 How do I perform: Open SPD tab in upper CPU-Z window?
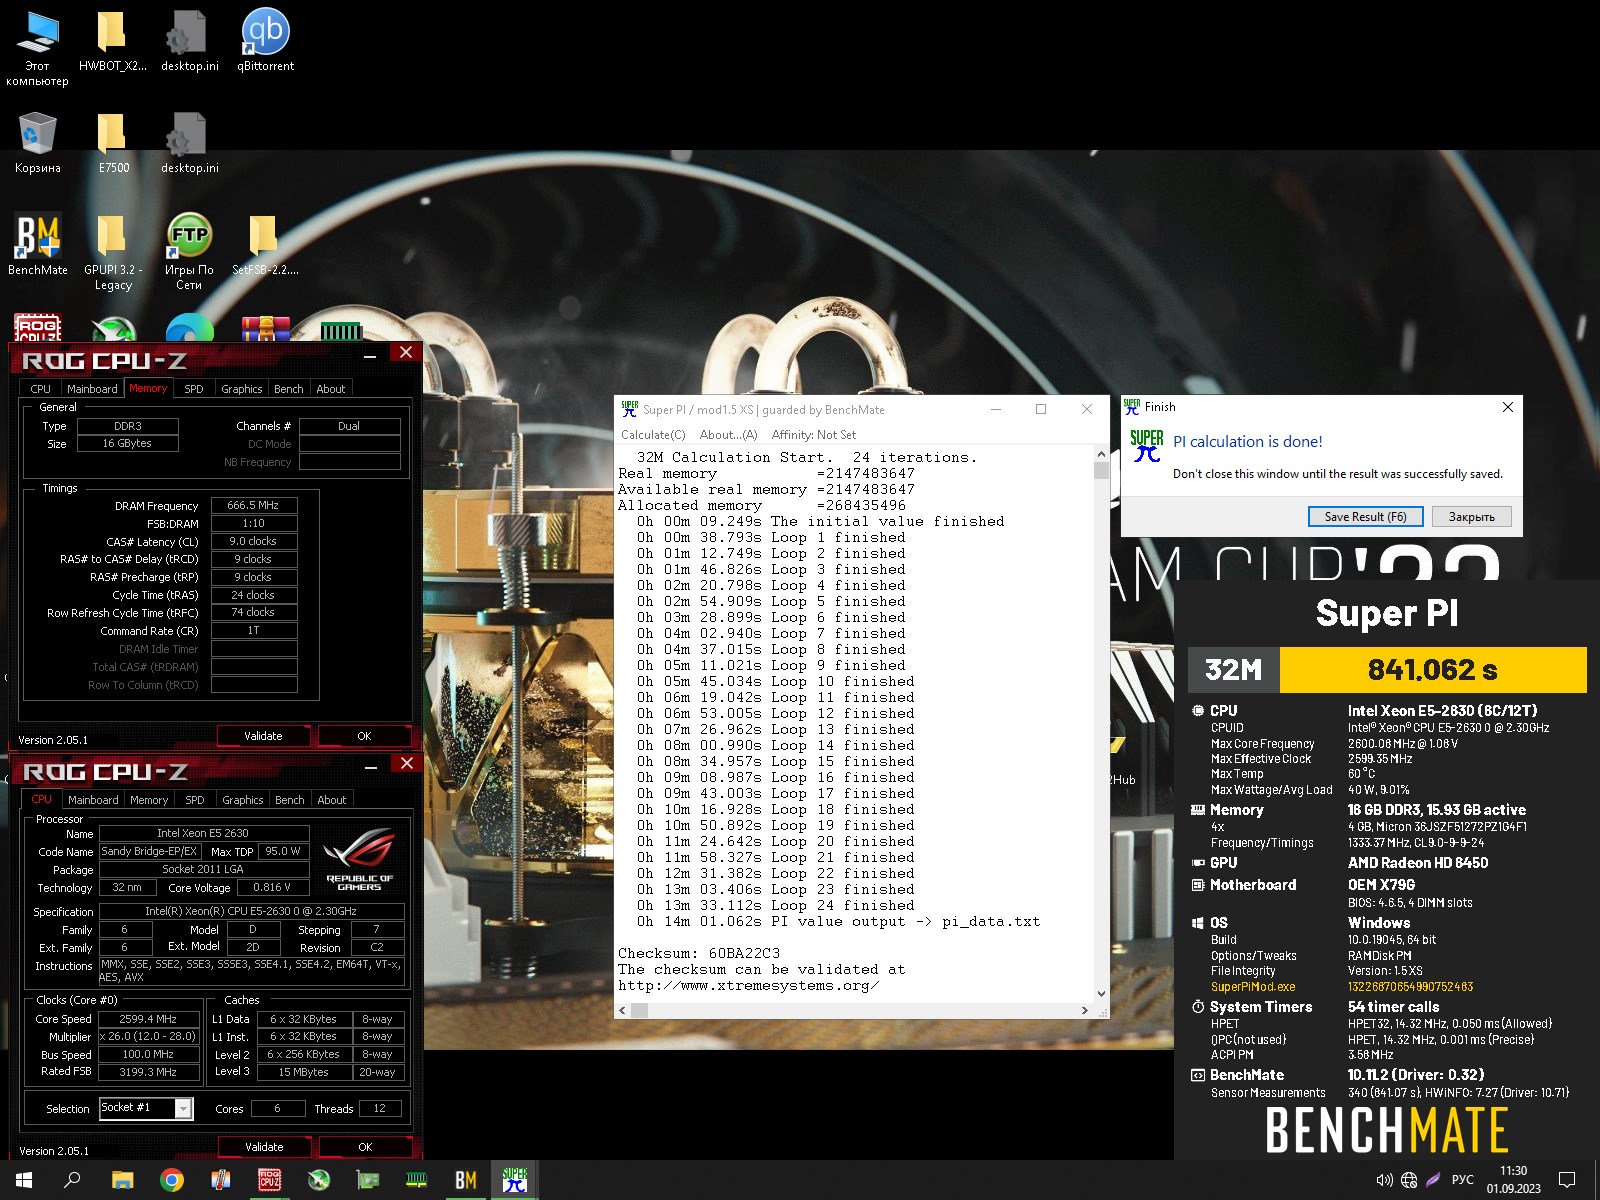(x=194, y=389)
